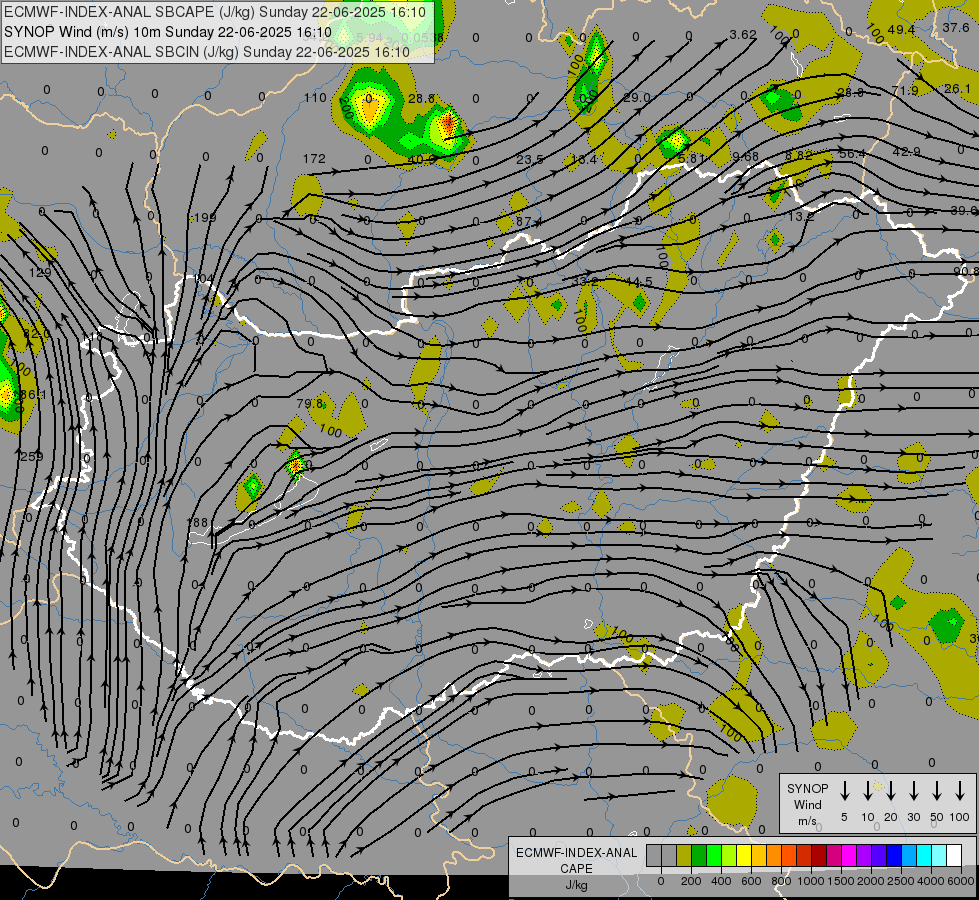The image size is (979, 900).
Task: Click the map value 49.4
Action: (901, 30)
